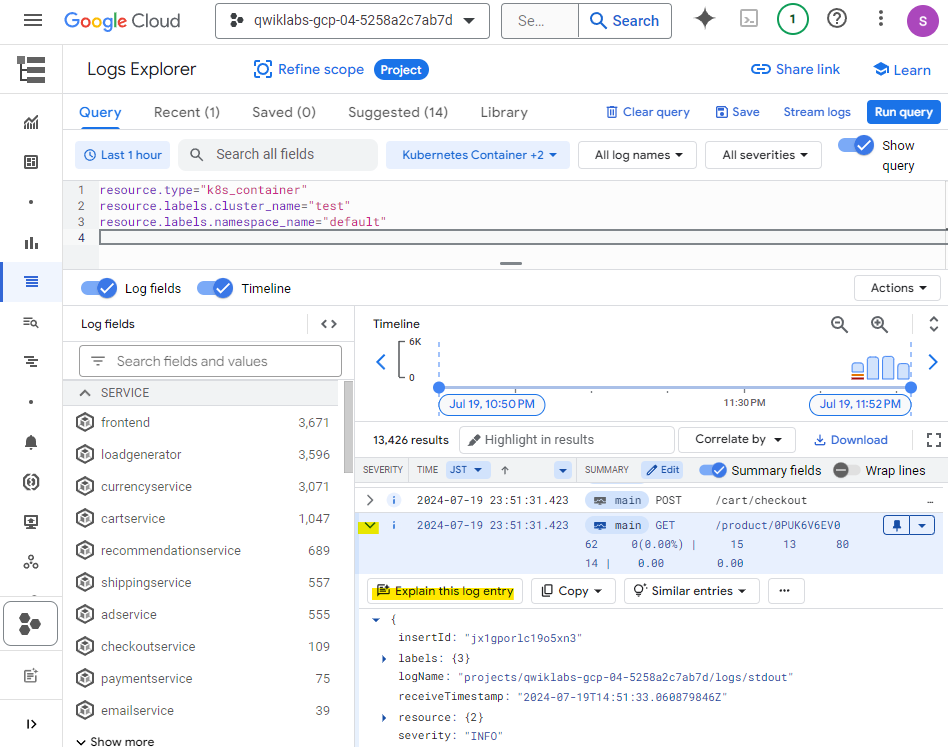
Task: Zoom out the timeline
Action: 839,325
